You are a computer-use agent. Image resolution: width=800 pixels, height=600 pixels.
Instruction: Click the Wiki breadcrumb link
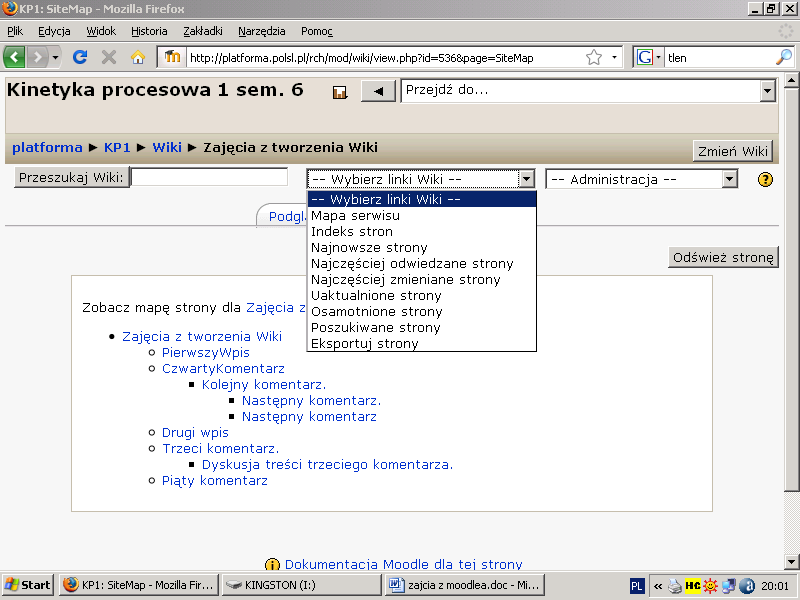167,147
